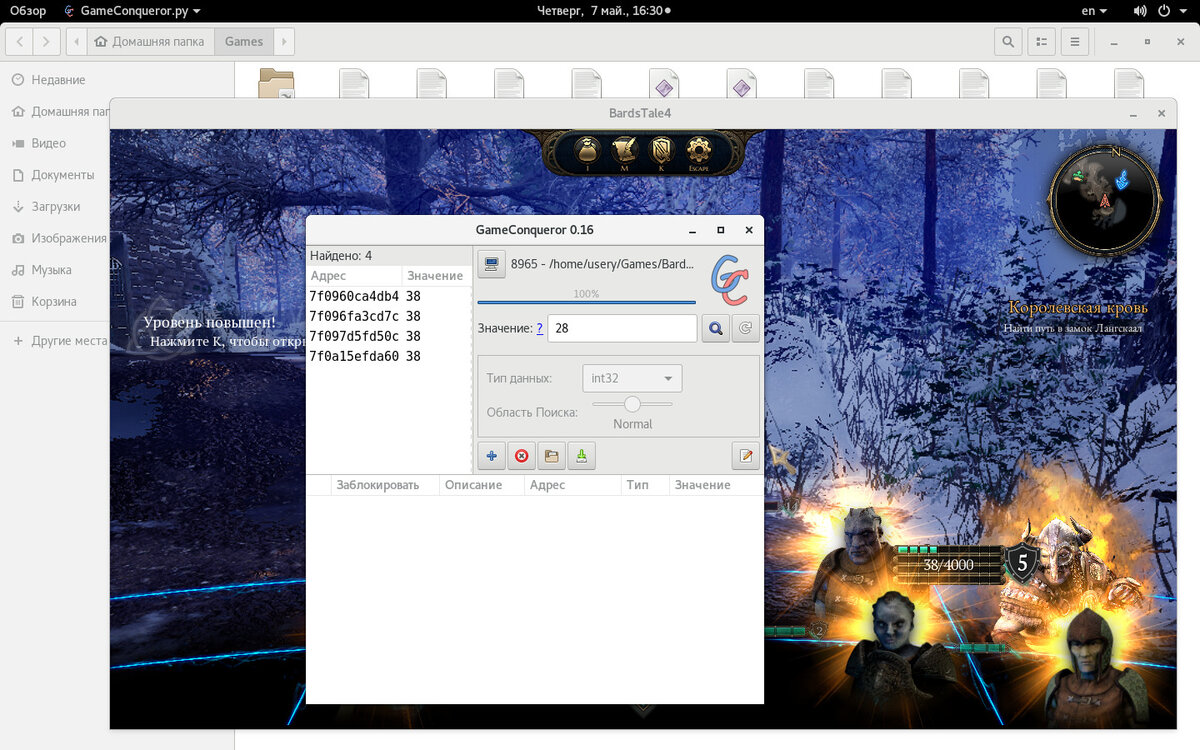Image resolution: width=1200 pixels, height=750 pixels.
Task: Select address 7f096fa3cd7c row
Action: [389, 316]
